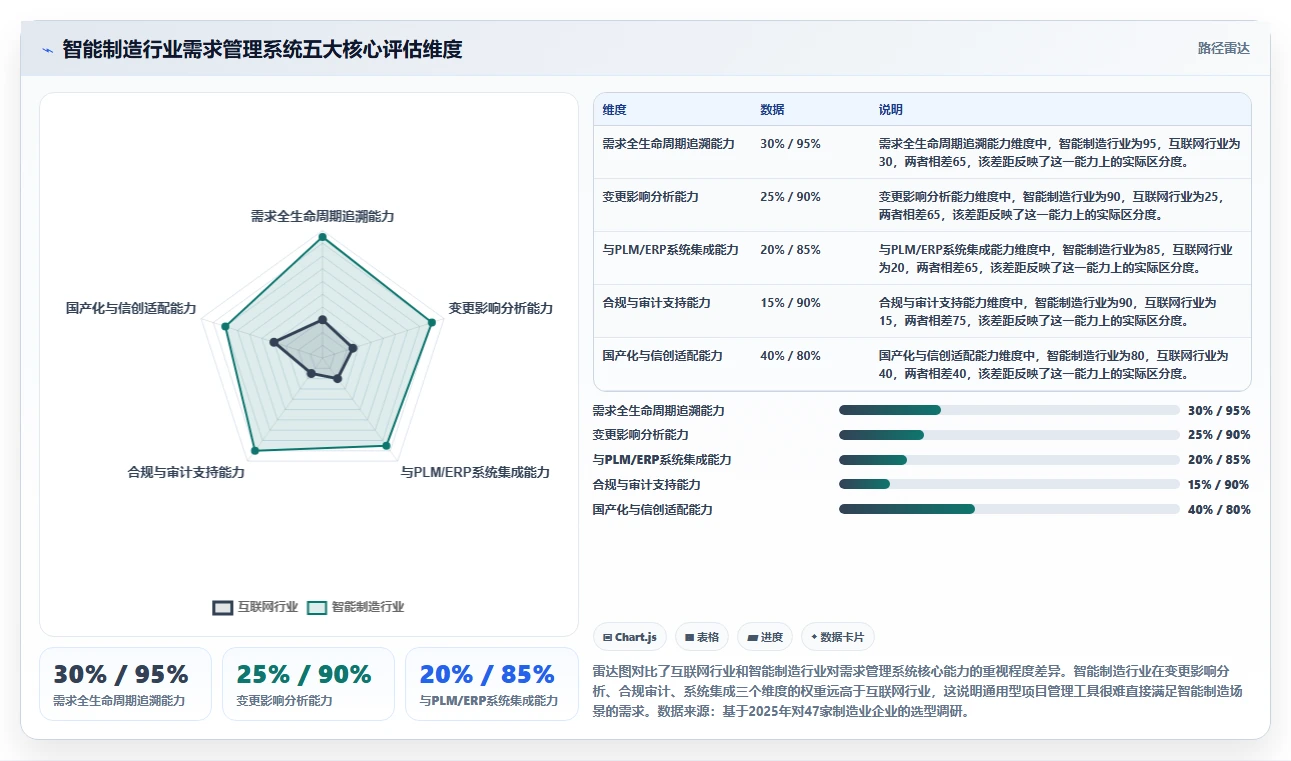Click the summary paragraph starting 雷达图对比了
Image resolution: width=1291 pixels, height=761 pixels.
(x=918, y=692)
